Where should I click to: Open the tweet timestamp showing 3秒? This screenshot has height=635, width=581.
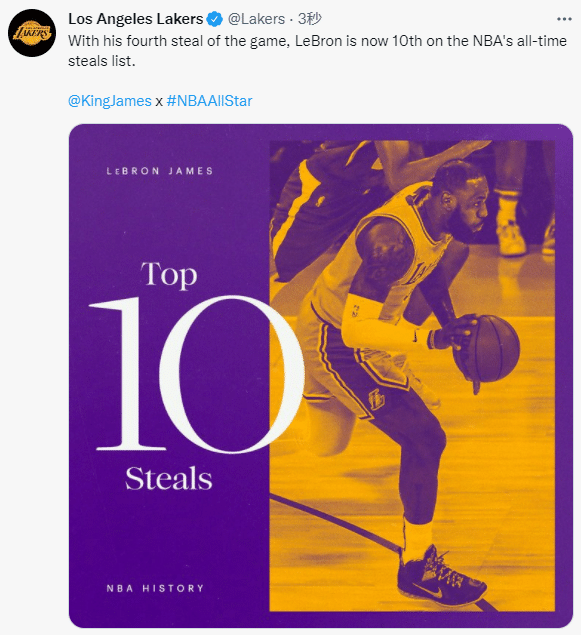(x=310, y=19)
